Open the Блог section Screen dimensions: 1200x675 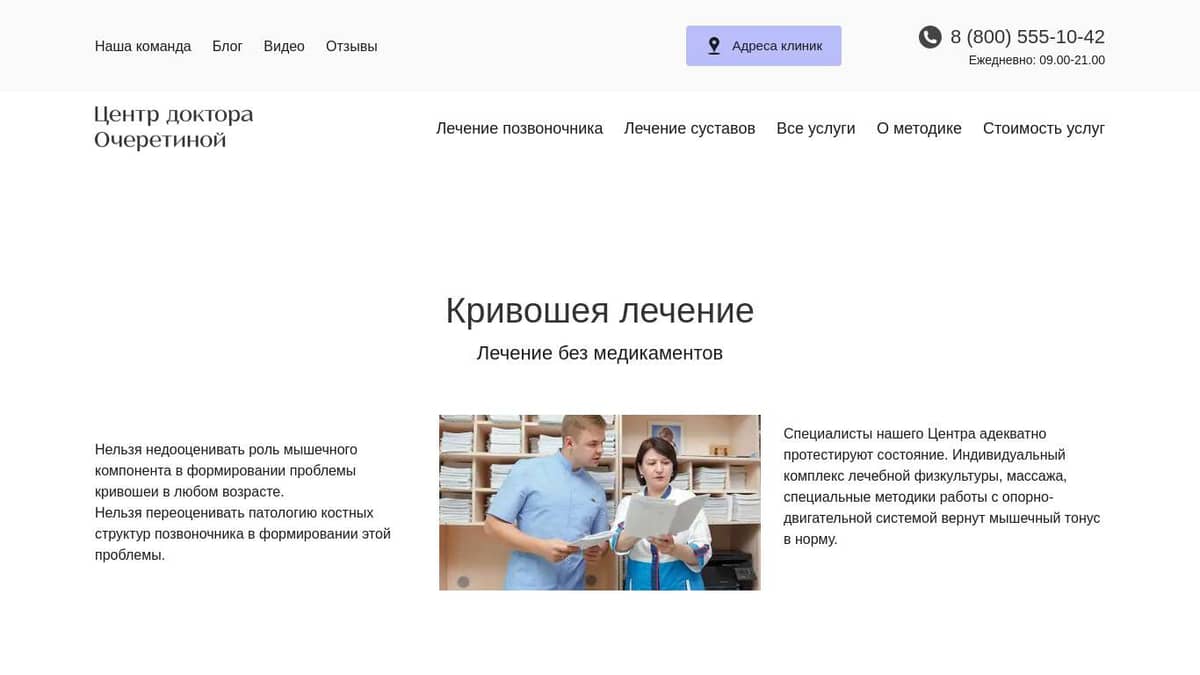228,45
